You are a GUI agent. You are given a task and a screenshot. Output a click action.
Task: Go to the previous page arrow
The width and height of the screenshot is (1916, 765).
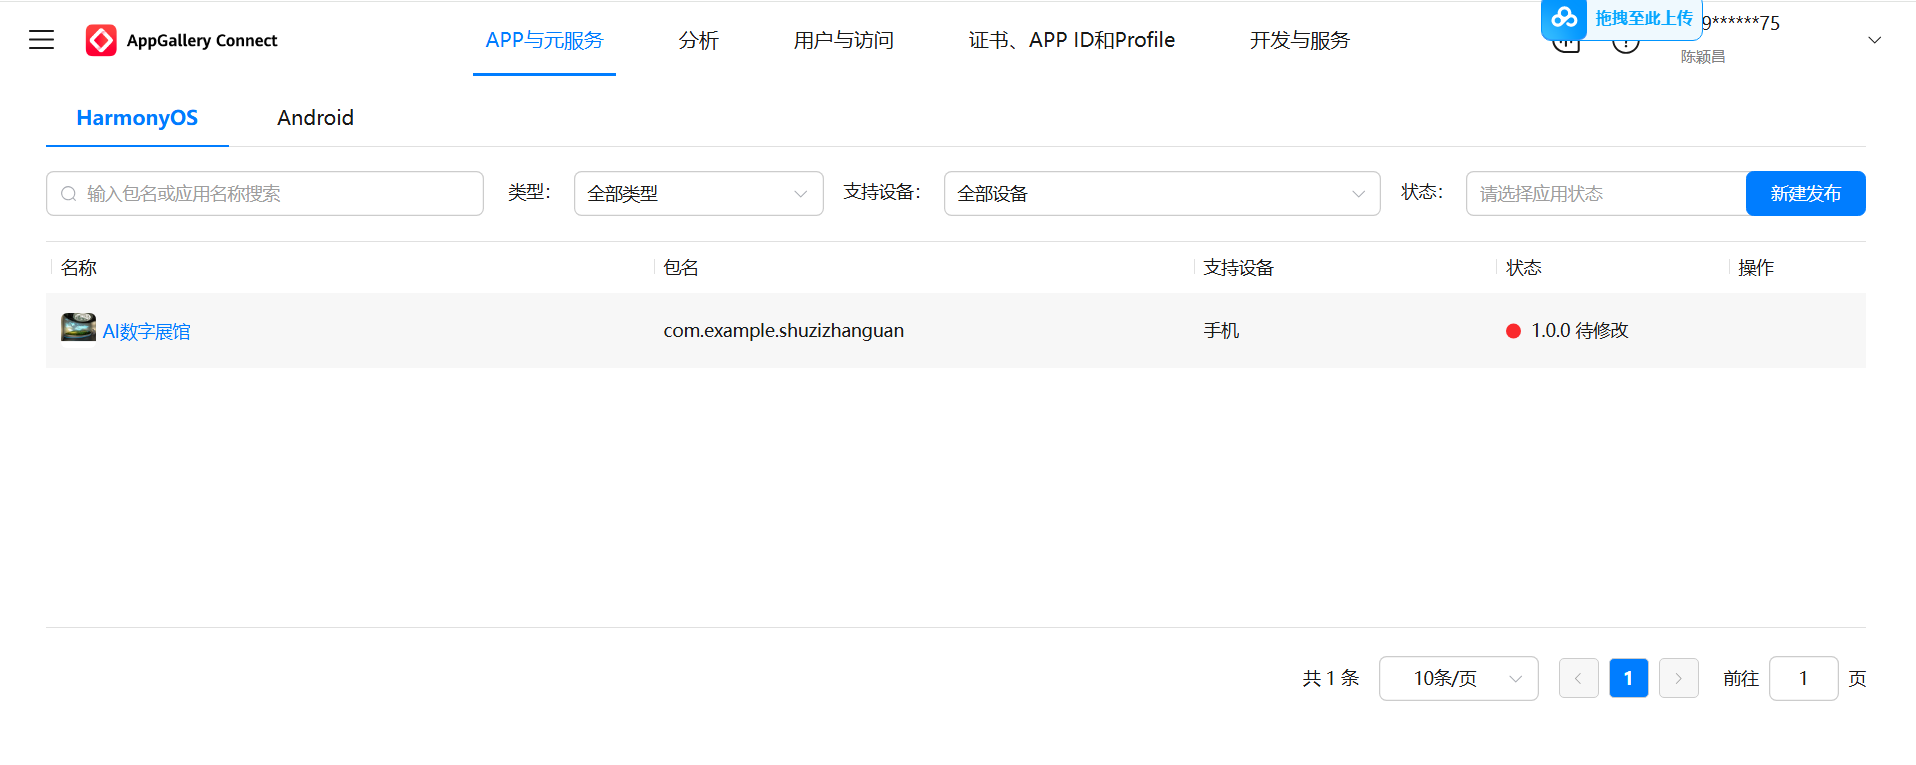pos(1578,678)
